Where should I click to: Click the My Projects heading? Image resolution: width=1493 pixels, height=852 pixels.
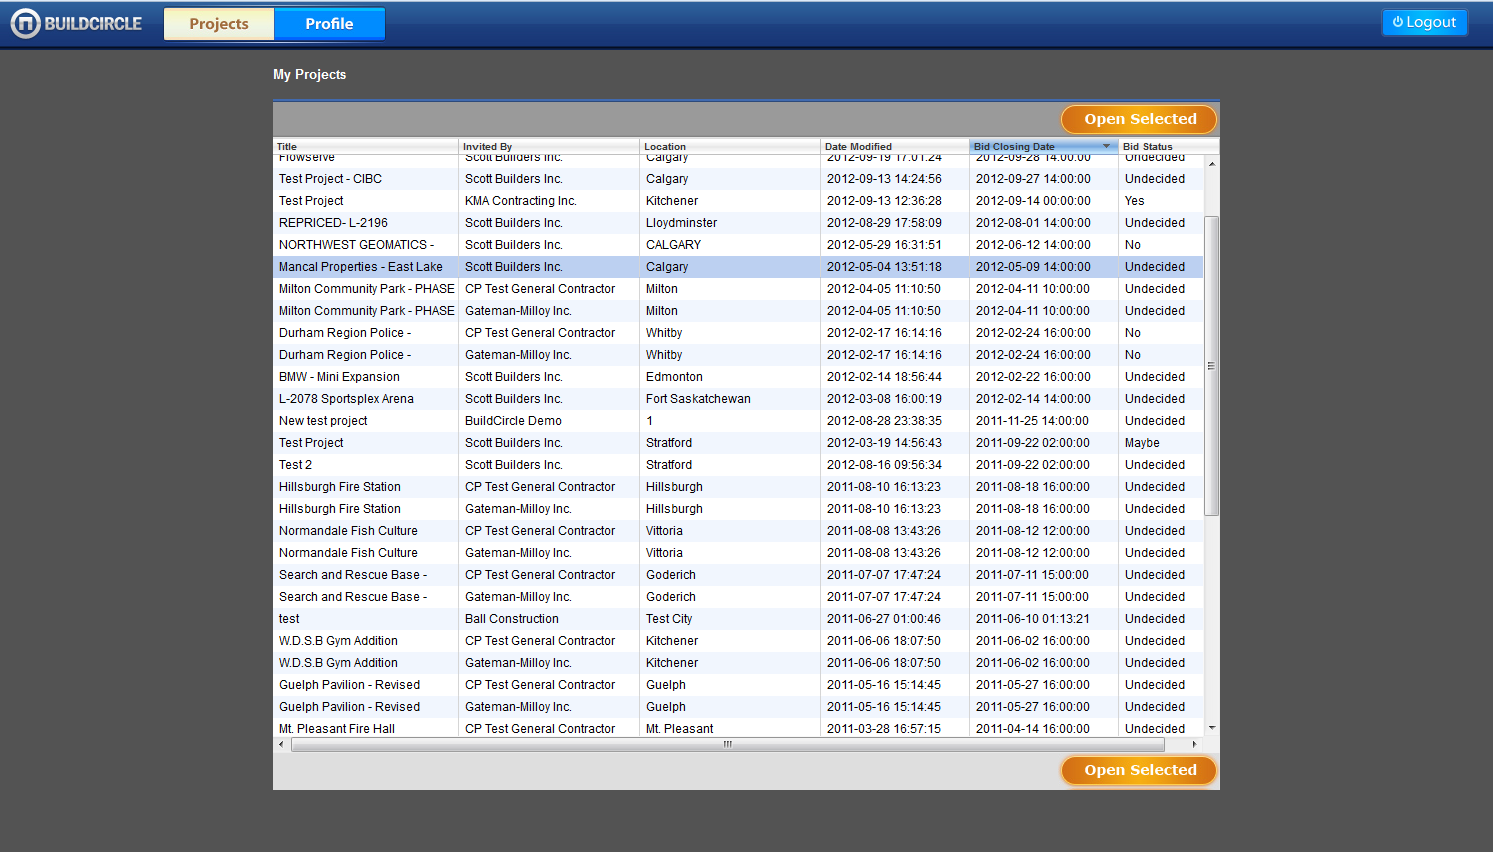click(x=310, y=75)
